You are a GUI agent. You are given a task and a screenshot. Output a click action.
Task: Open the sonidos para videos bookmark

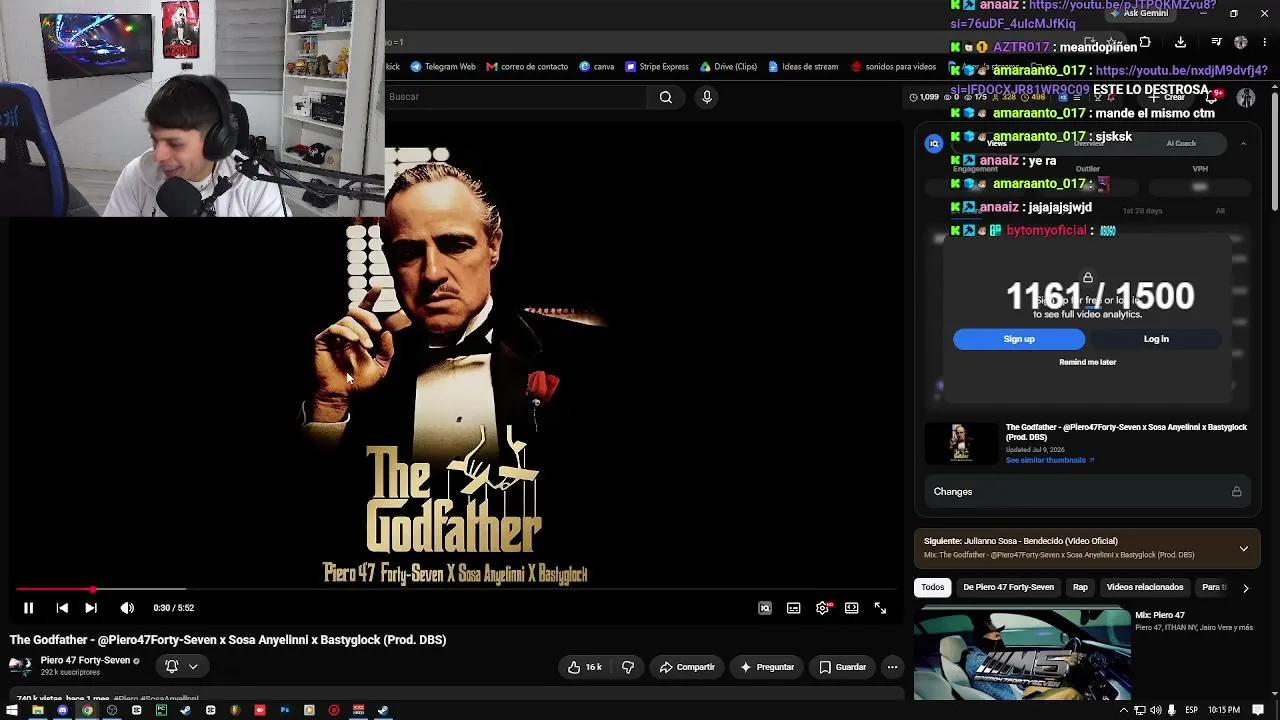click(894, 67)
